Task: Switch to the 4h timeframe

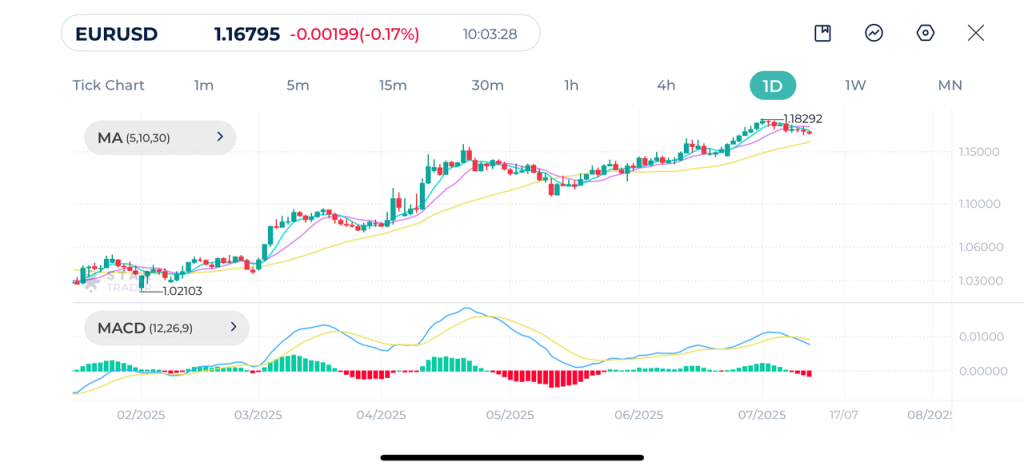Action: (666, 85)
